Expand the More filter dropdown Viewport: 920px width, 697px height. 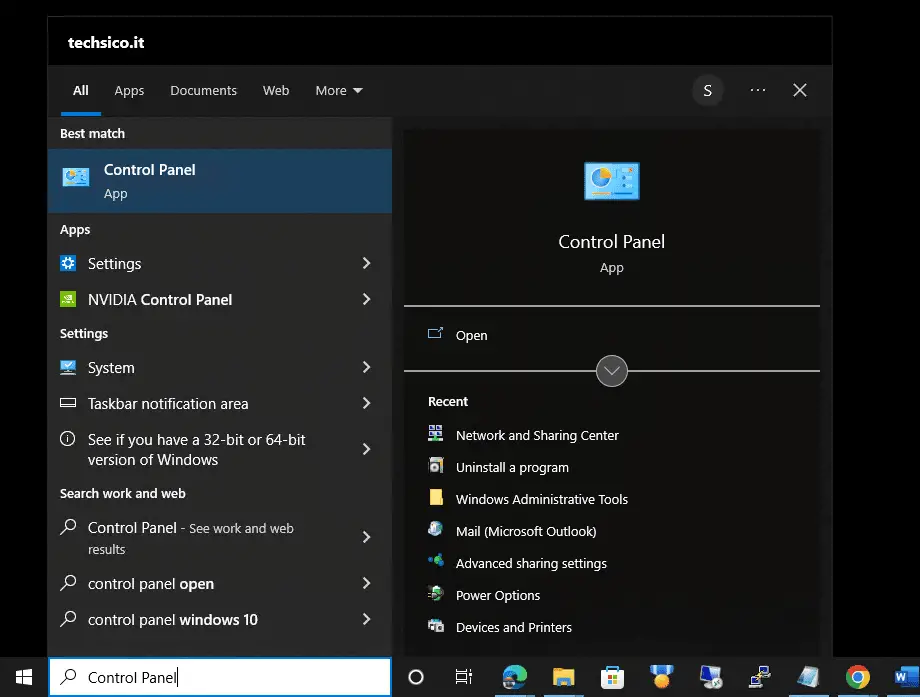[339, 90]
